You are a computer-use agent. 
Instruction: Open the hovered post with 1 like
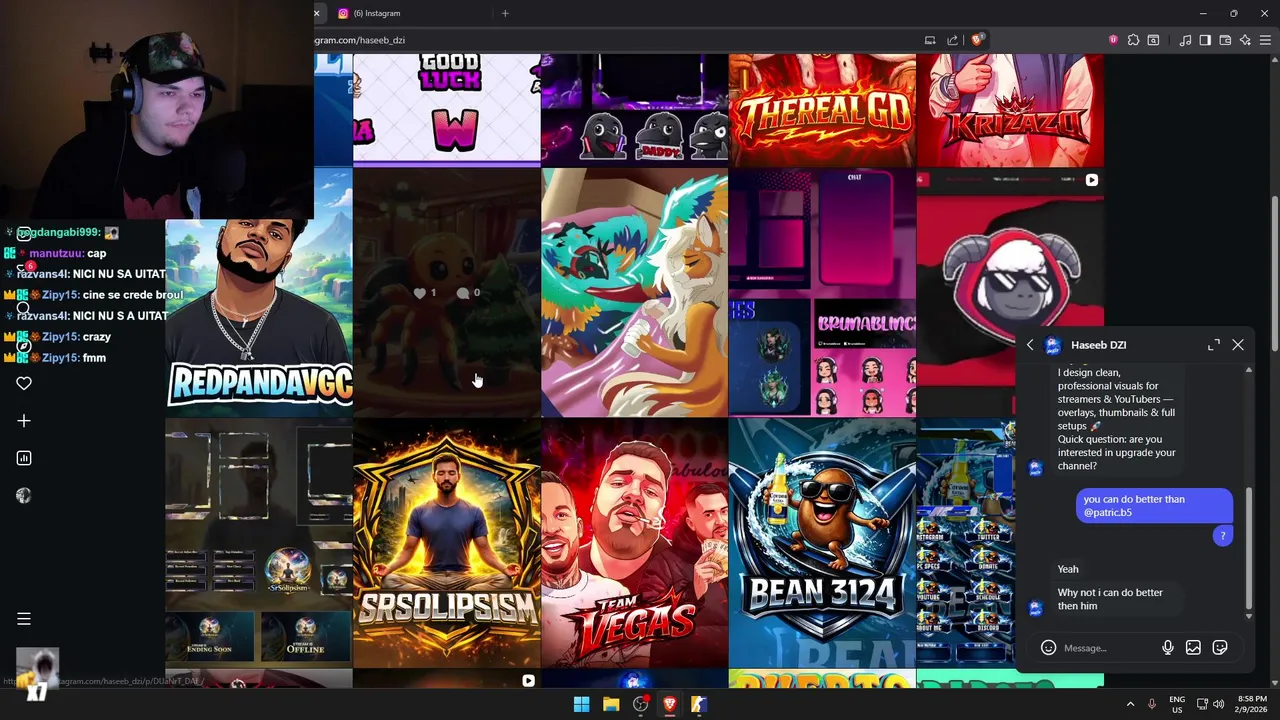click(446, 292)
